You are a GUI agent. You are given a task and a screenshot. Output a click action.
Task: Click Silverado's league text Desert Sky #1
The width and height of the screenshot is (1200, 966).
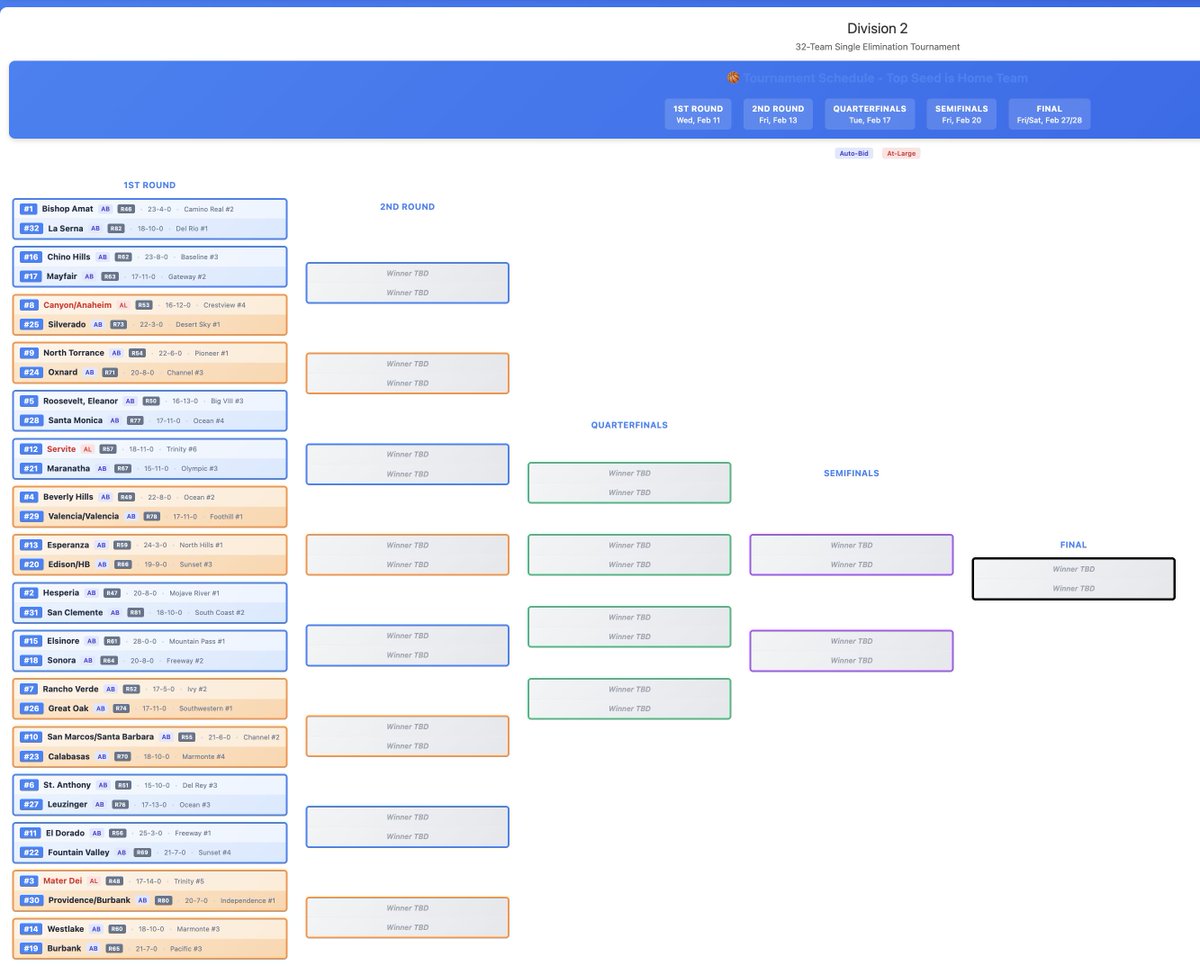pos(197,324)
